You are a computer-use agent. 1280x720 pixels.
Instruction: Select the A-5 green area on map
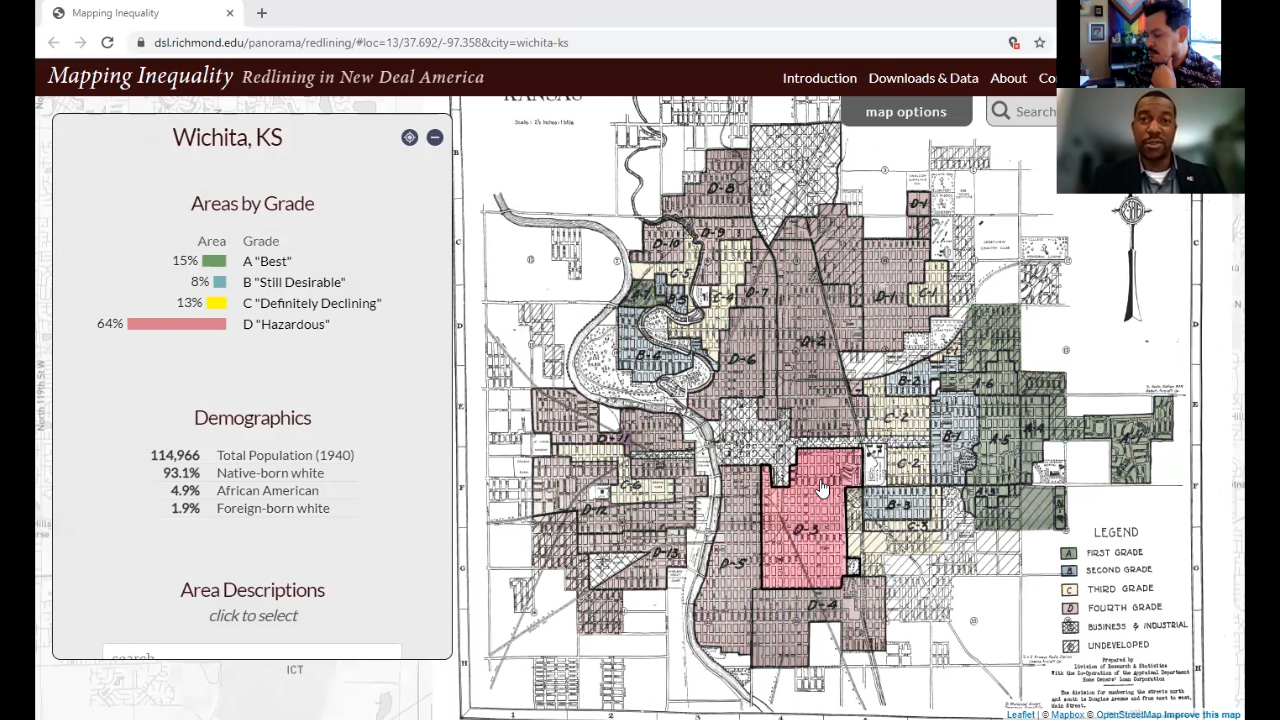pos(1000,438)
